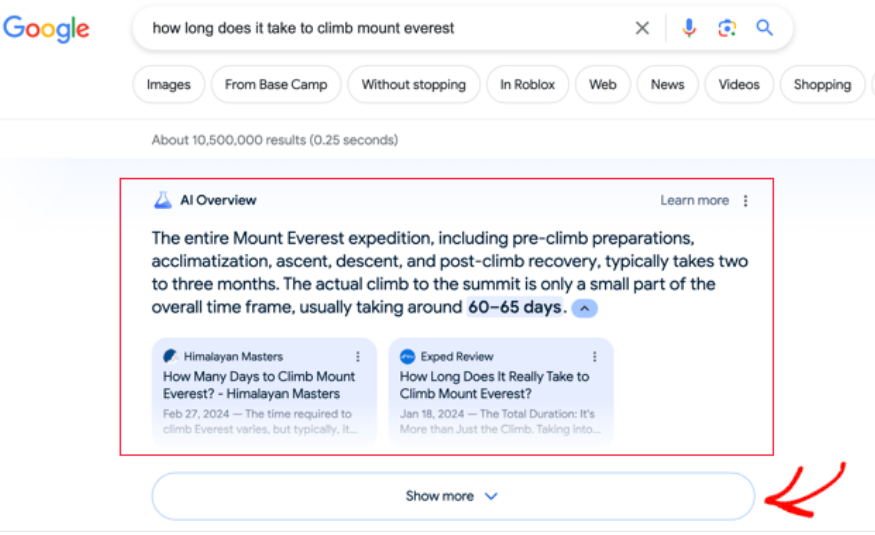Screen dimensions: 875x535
Task: Expand AI Overview with Show more
Action: 452,496
